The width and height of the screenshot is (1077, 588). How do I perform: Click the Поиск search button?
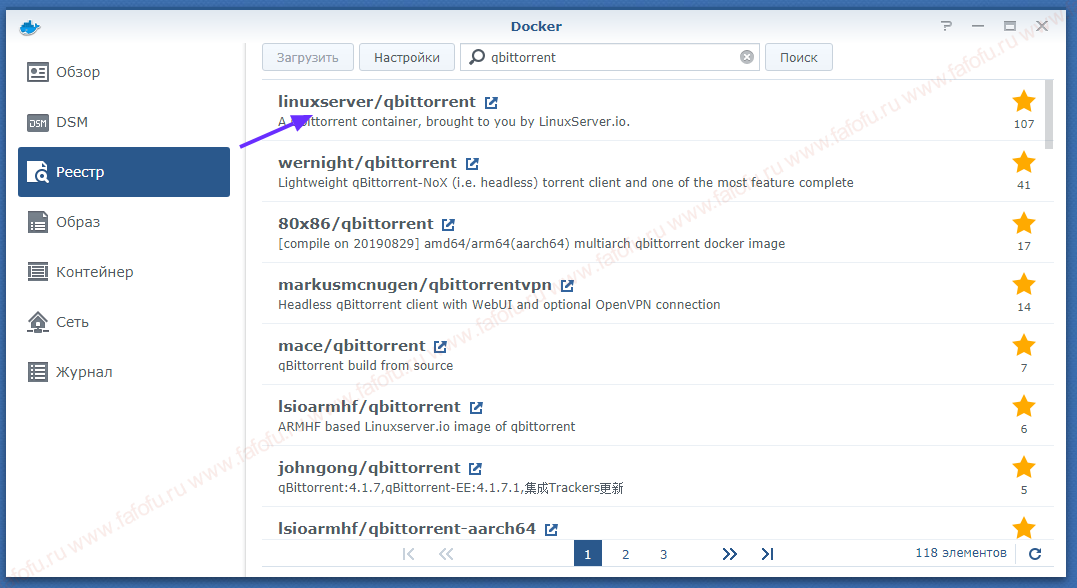(x=799, y=57)
